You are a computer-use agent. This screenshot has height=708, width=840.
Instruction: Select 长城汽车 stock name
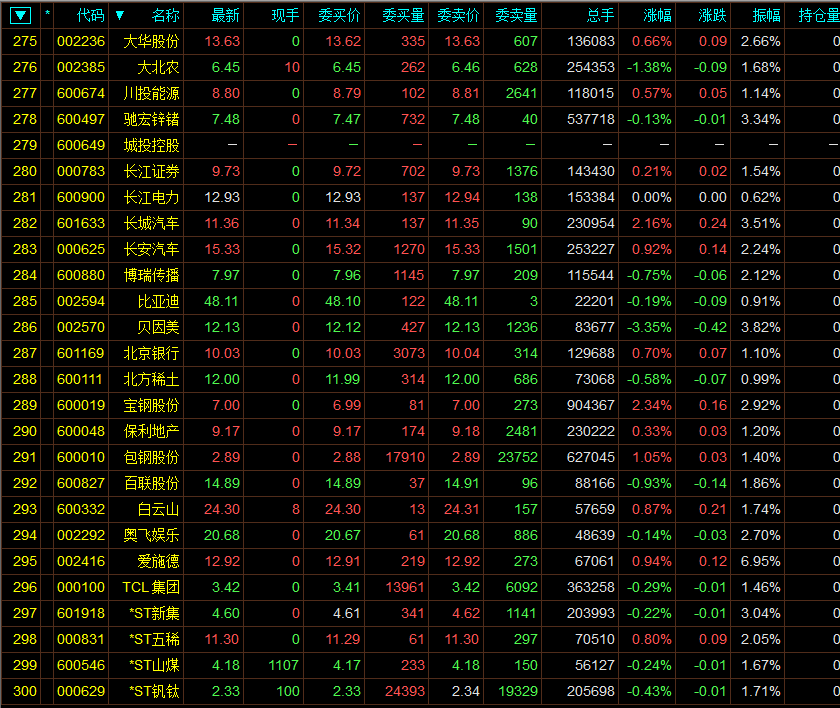[151, 223]
